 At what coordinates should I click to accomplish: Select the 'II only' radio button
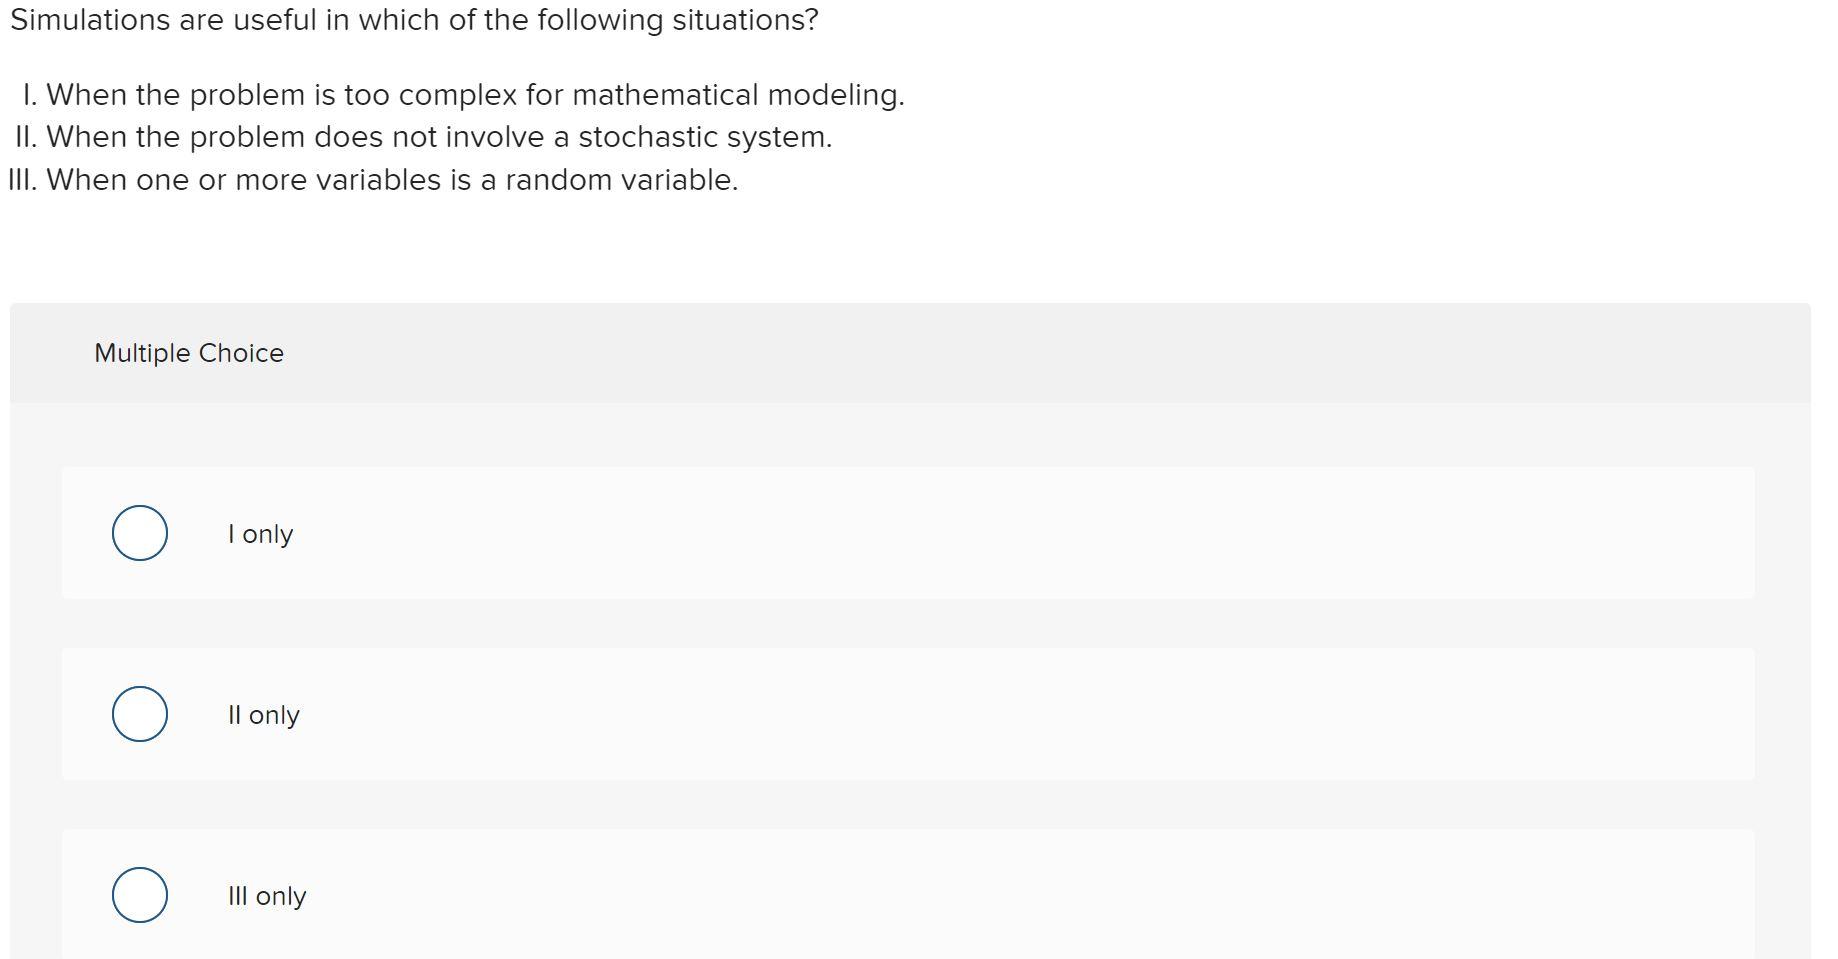[139, 714]
